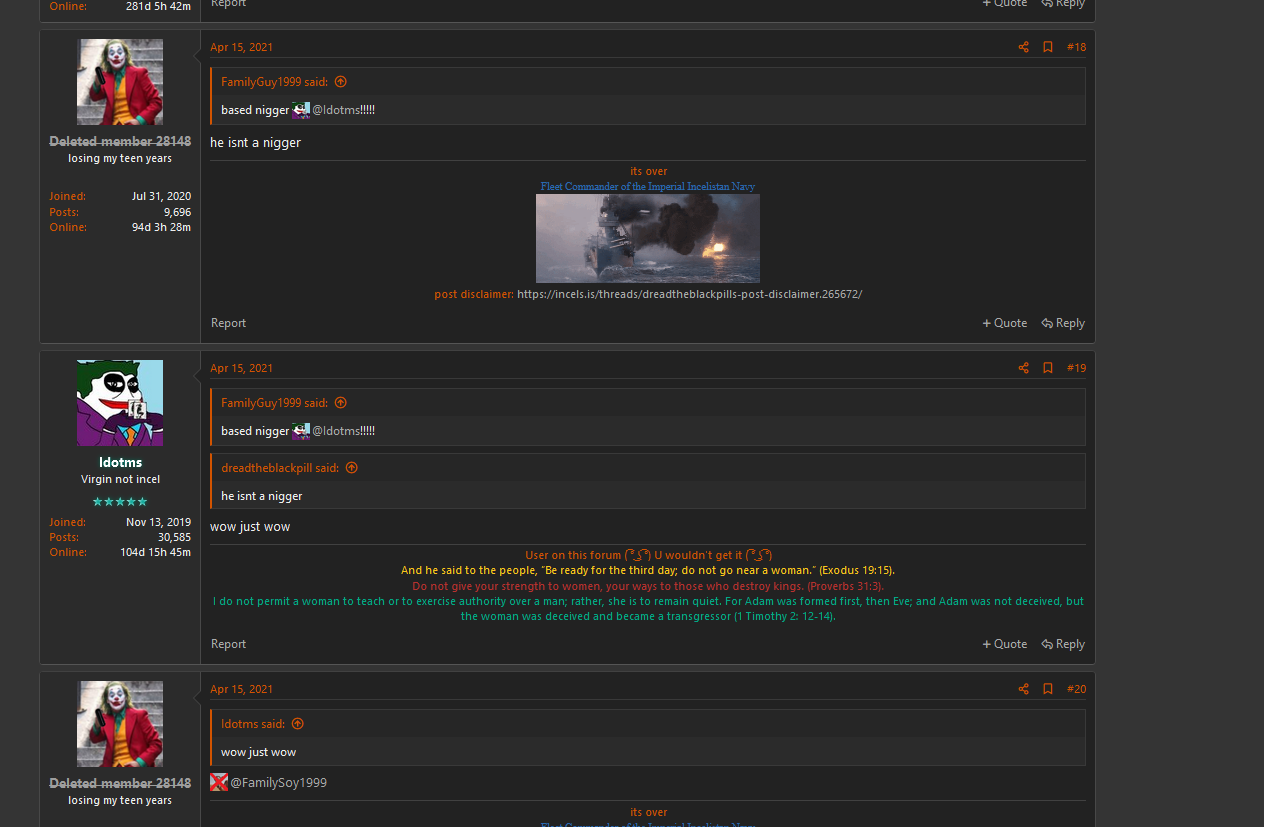Jump to quoted dreadtheblackpill post arrow
Screen dimensions: 1264x827
(x=351, y=468)
